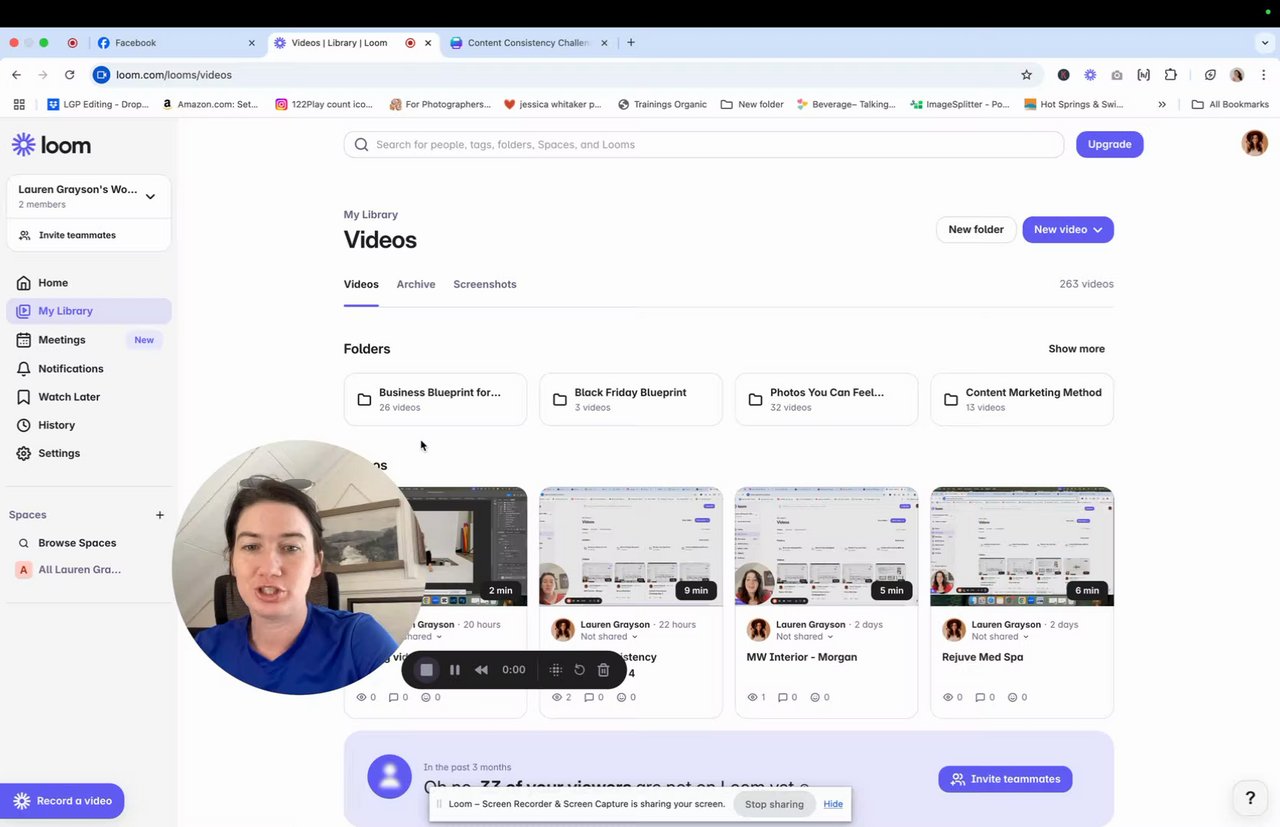Click the Record a video button

[62, 801]
